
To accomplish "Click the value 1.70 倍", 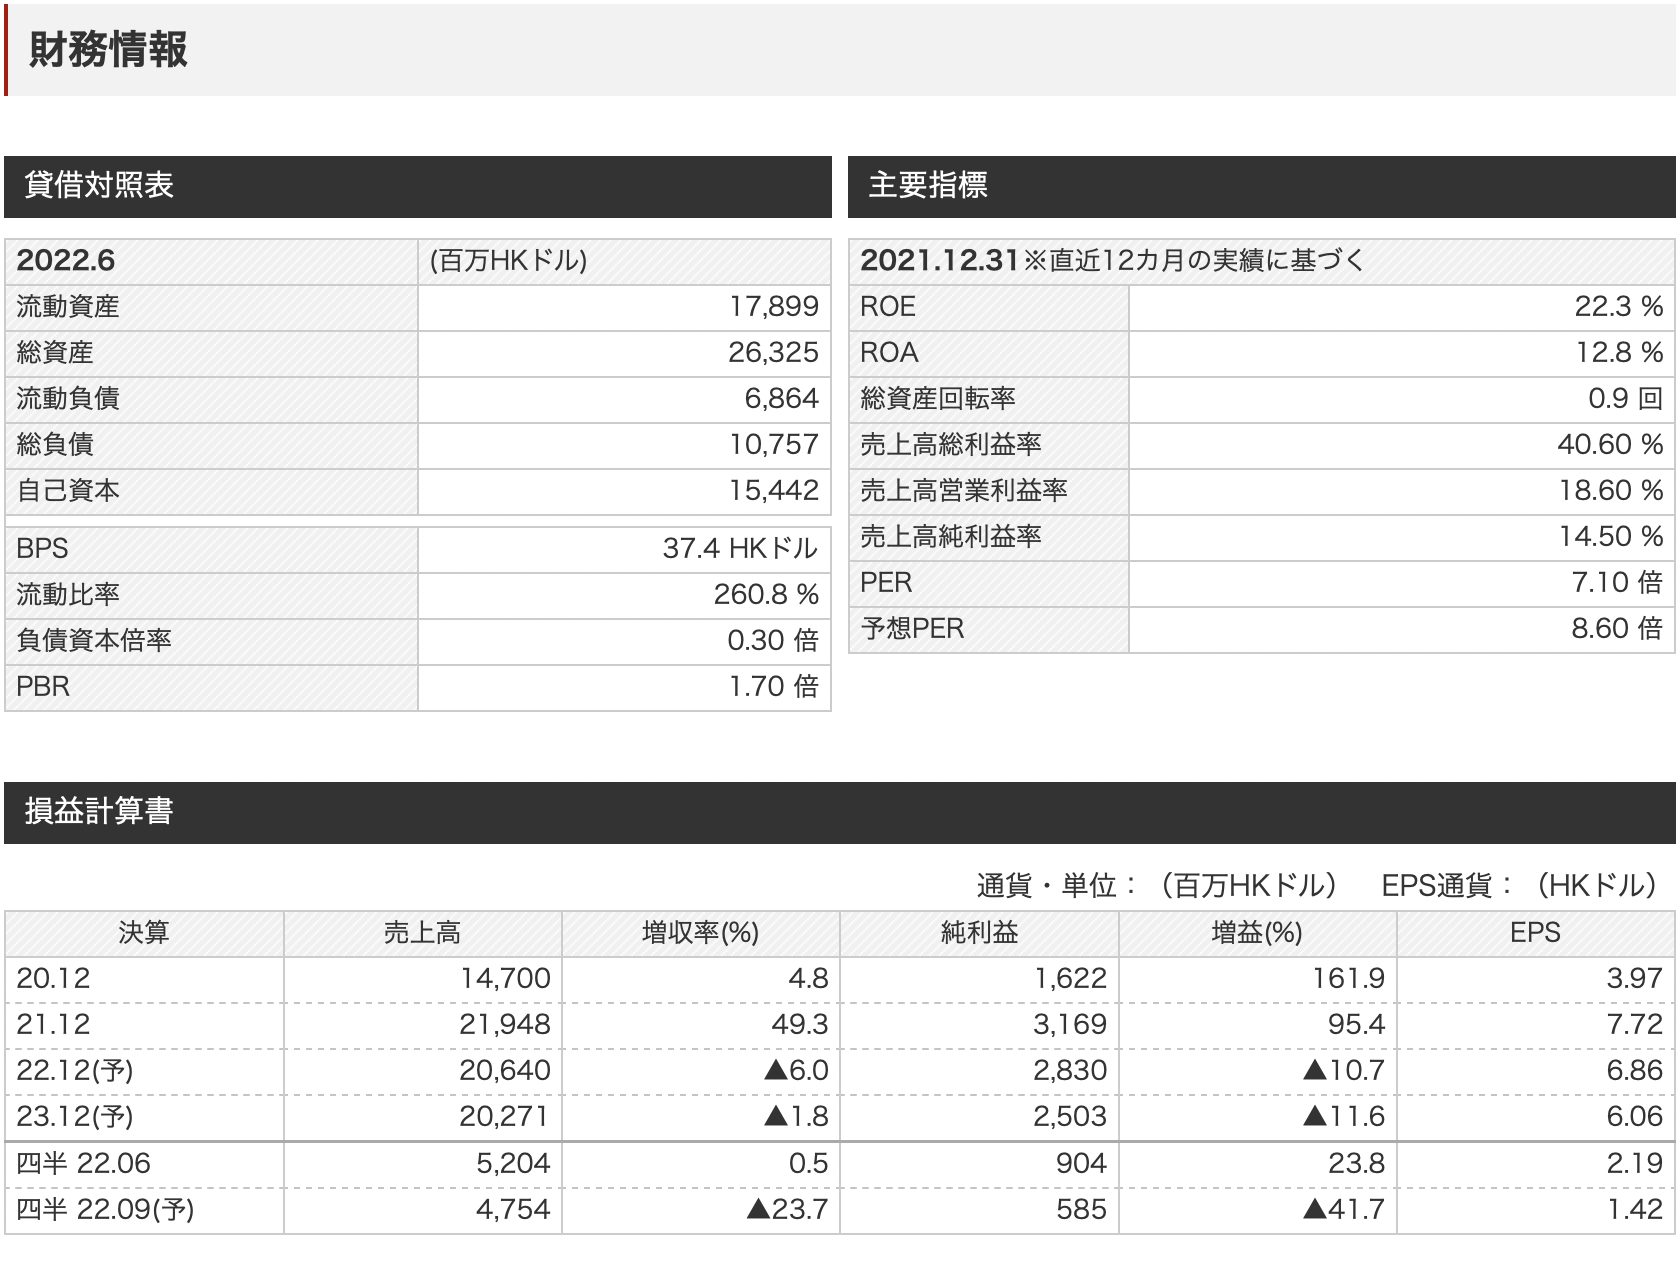I will (x=774, y=687).
